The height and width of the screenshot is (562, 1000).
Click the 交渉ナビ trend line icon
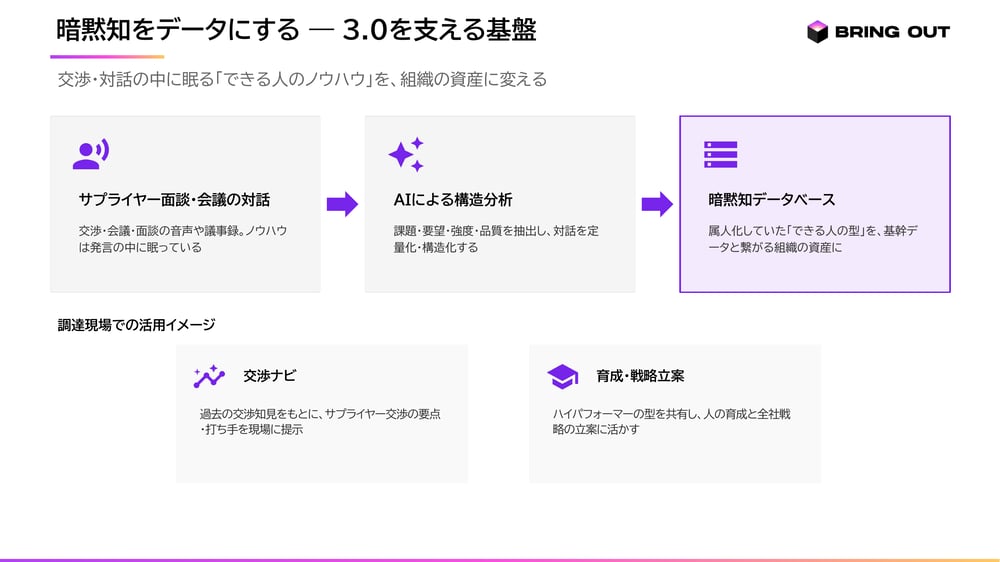[x=209, y=376]
